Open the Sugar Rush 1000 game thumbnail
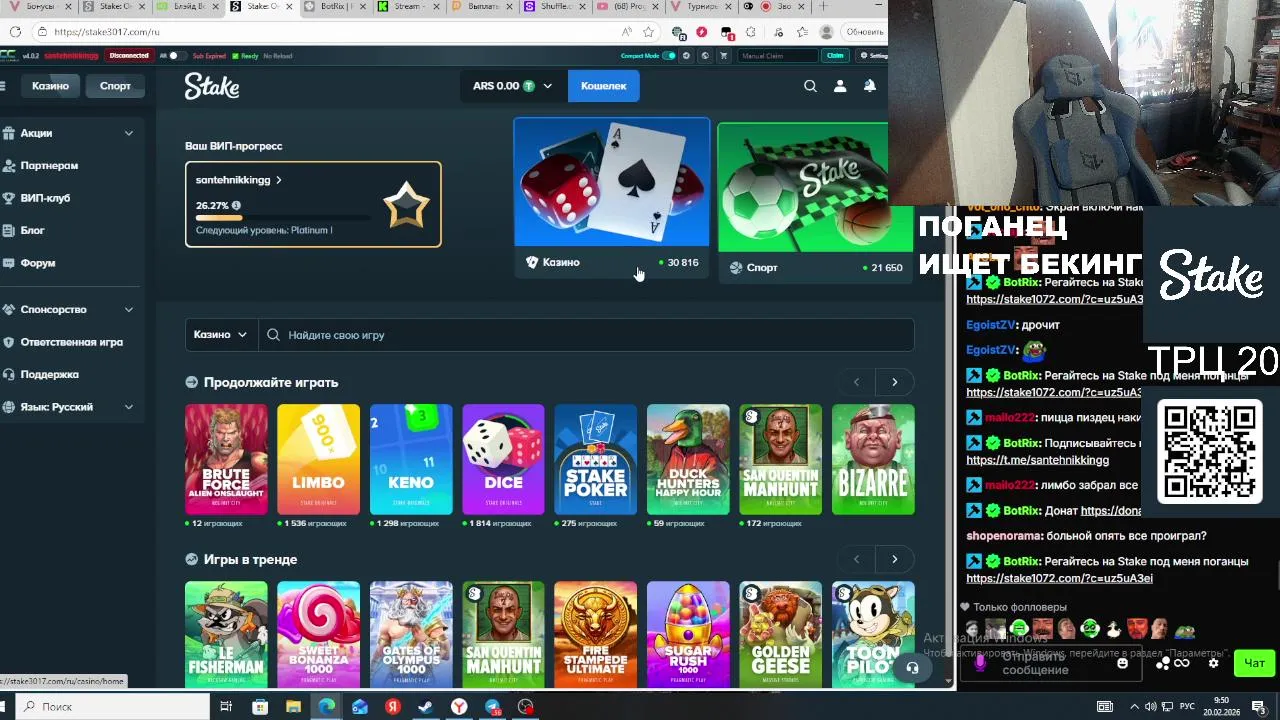 click(688, 633)
